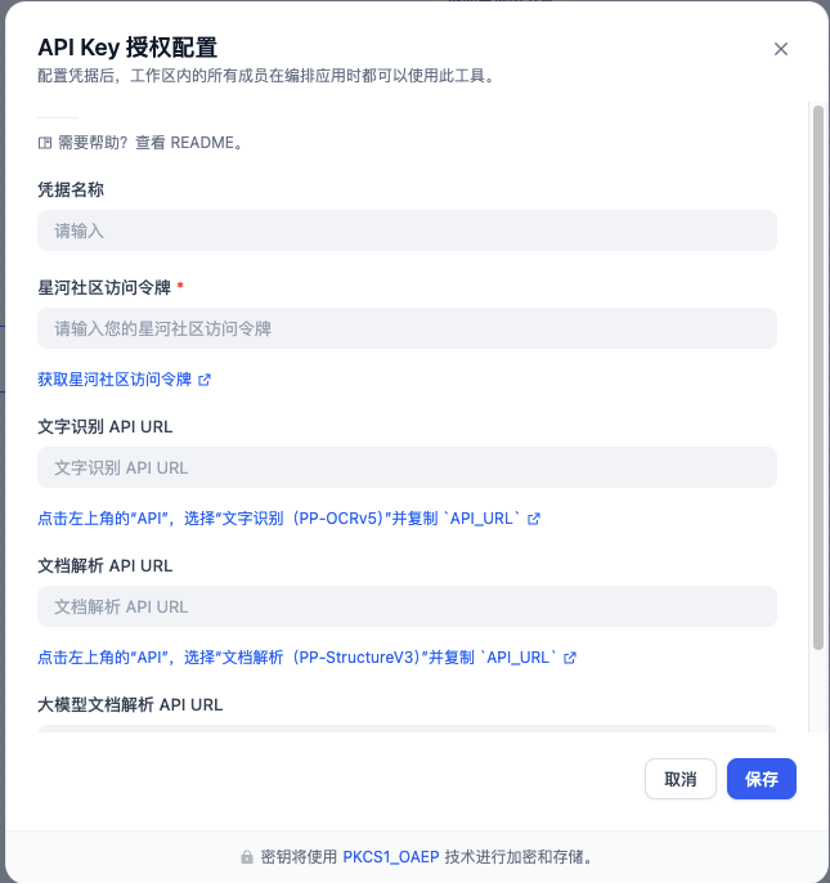
Task: Click the 凭据名称 input field
Action: (407, 230)
